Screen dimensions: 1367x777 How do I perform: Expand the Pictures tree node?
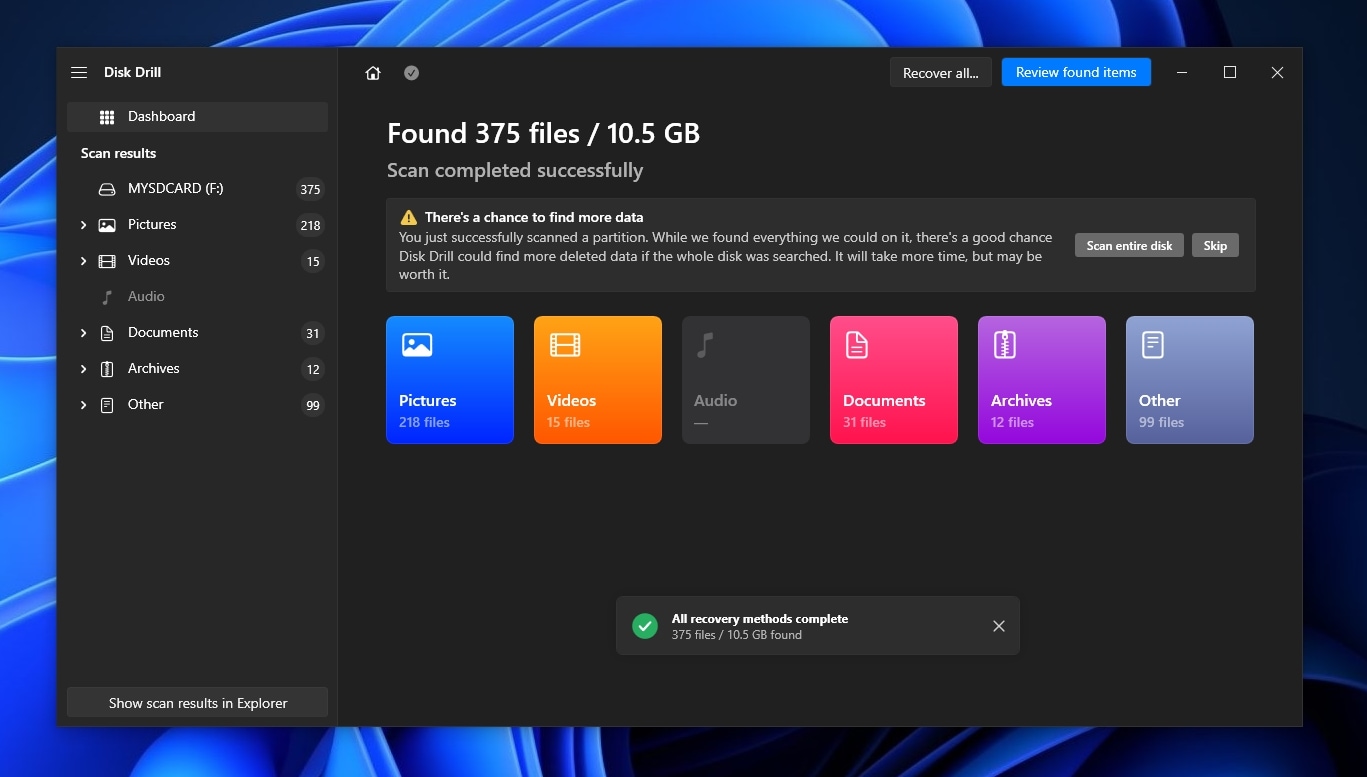click(83, 225)
